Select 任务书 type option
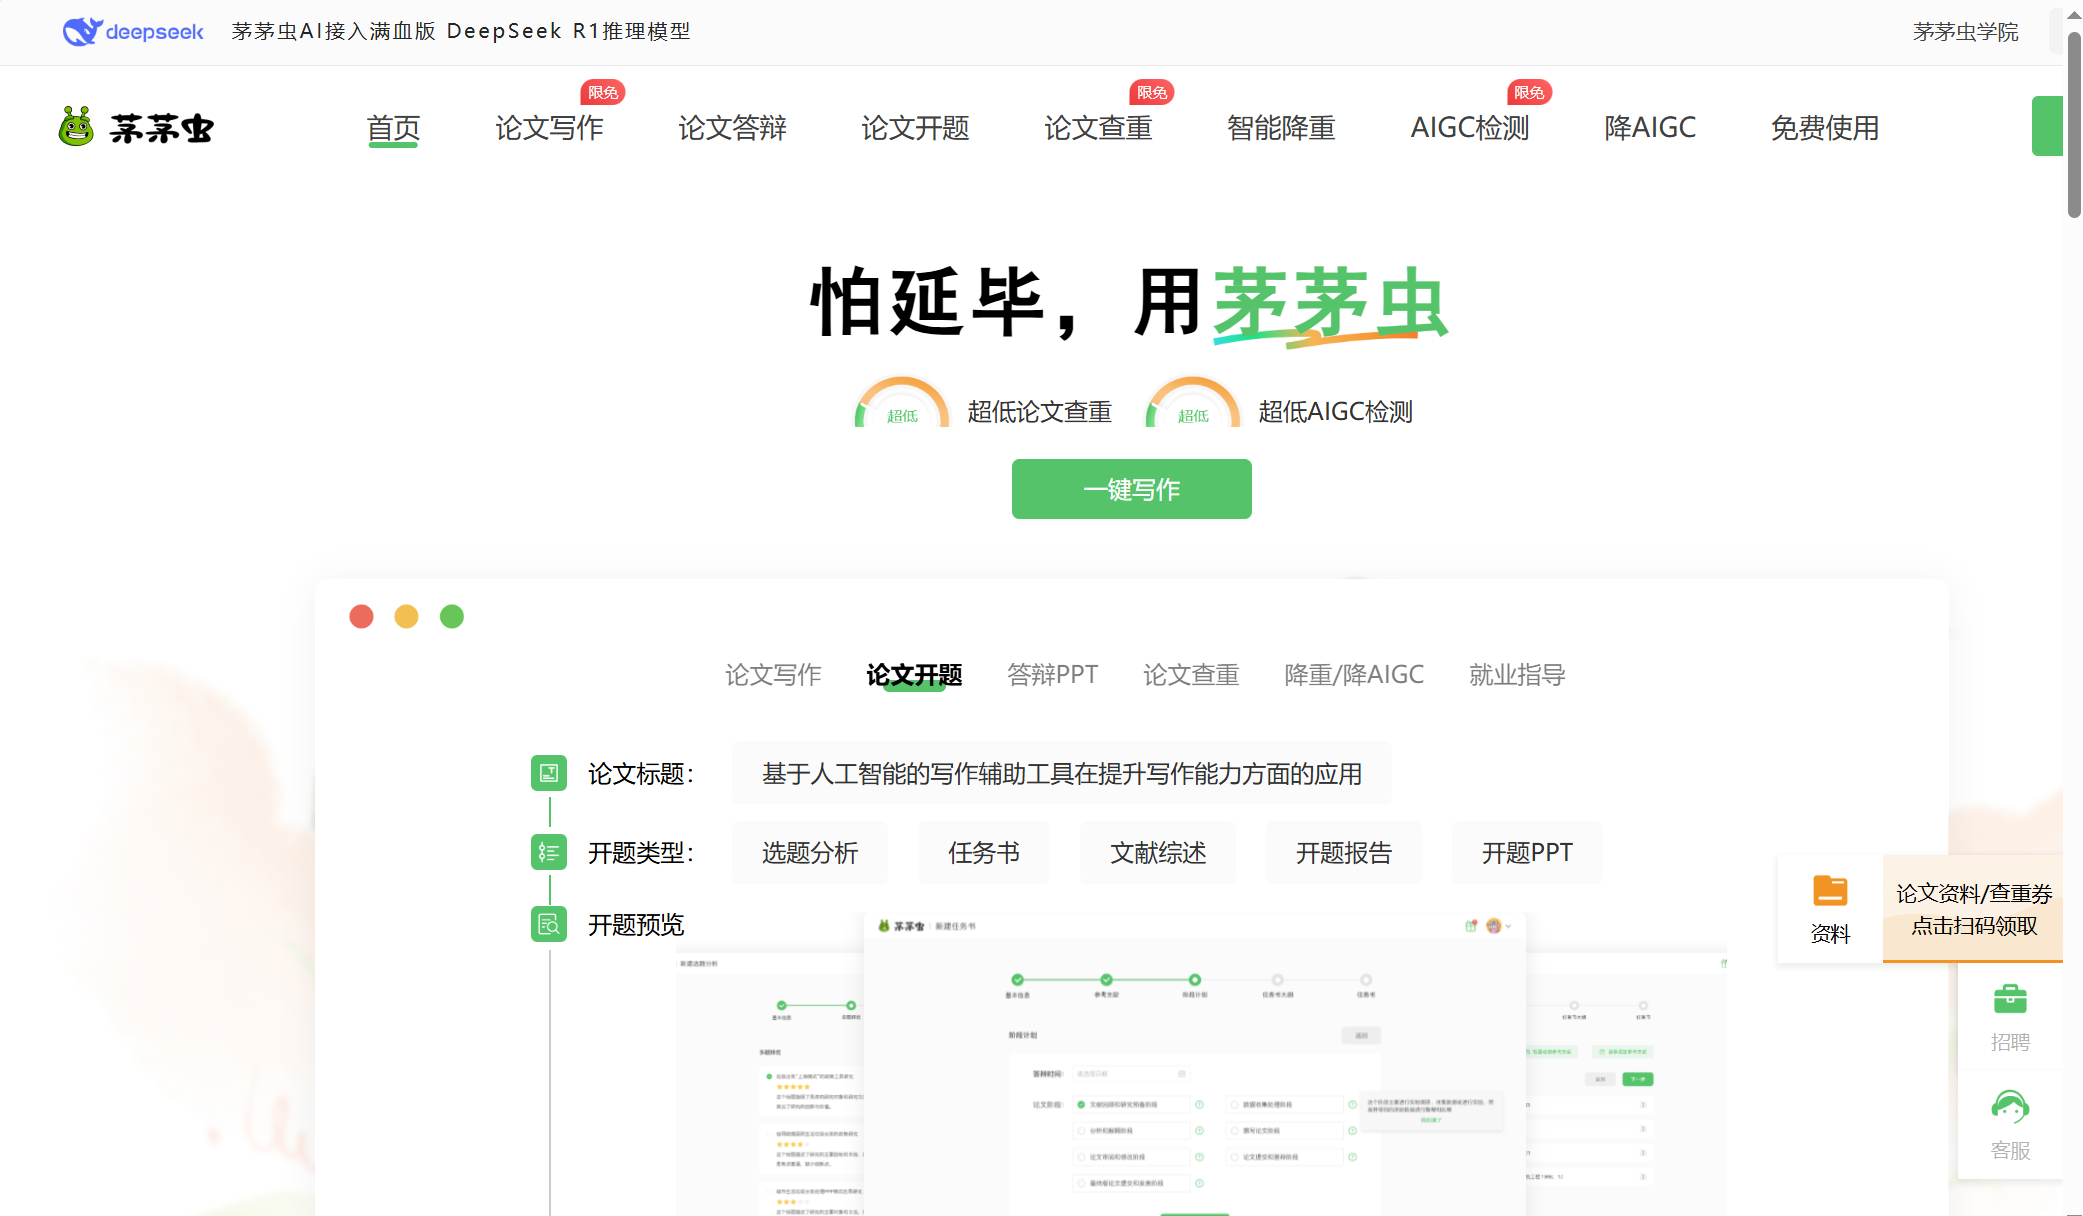Screen dimensions: 2083x1216 984,853
